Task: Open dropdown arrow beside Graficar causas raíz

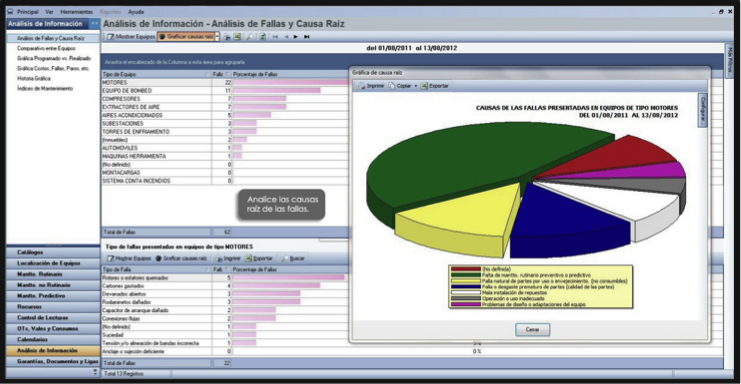Action: pyautogui.click(x=217, y=37)
